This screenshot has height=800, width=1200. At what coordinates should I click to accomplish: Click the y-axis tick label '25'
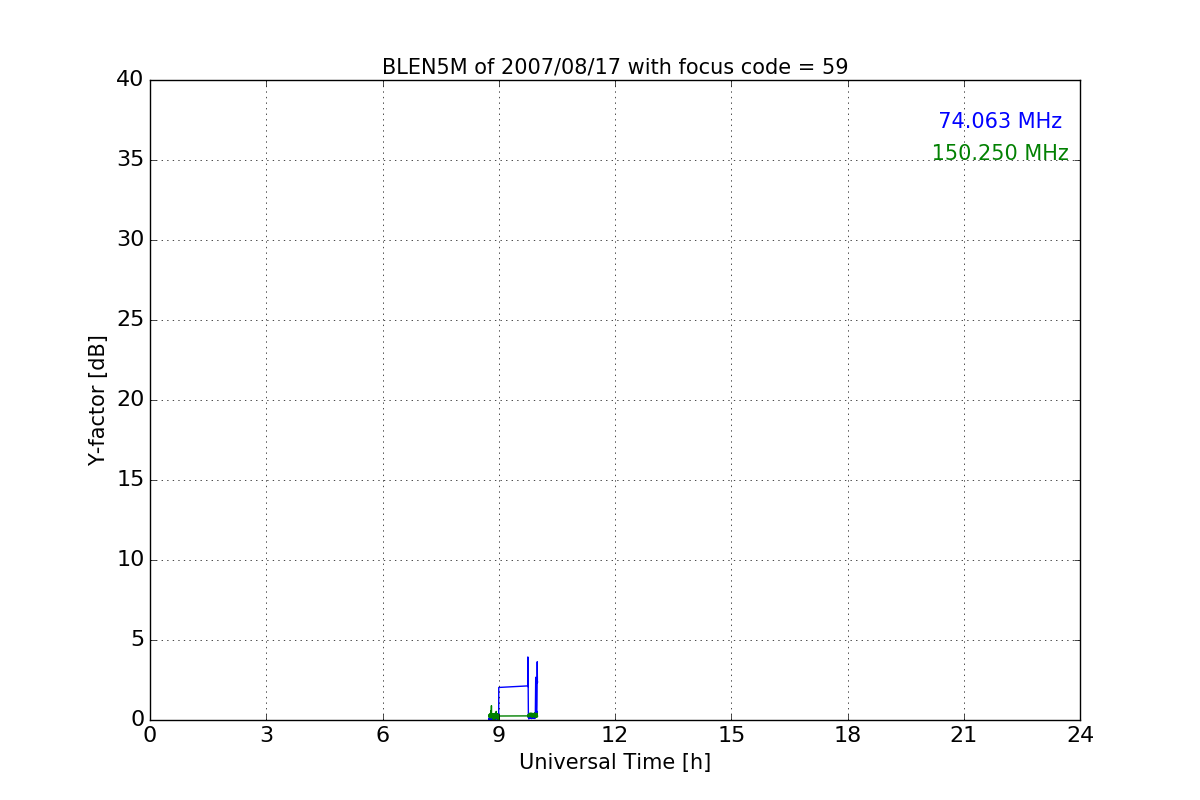pyautogui.click(x=130, y=319)
